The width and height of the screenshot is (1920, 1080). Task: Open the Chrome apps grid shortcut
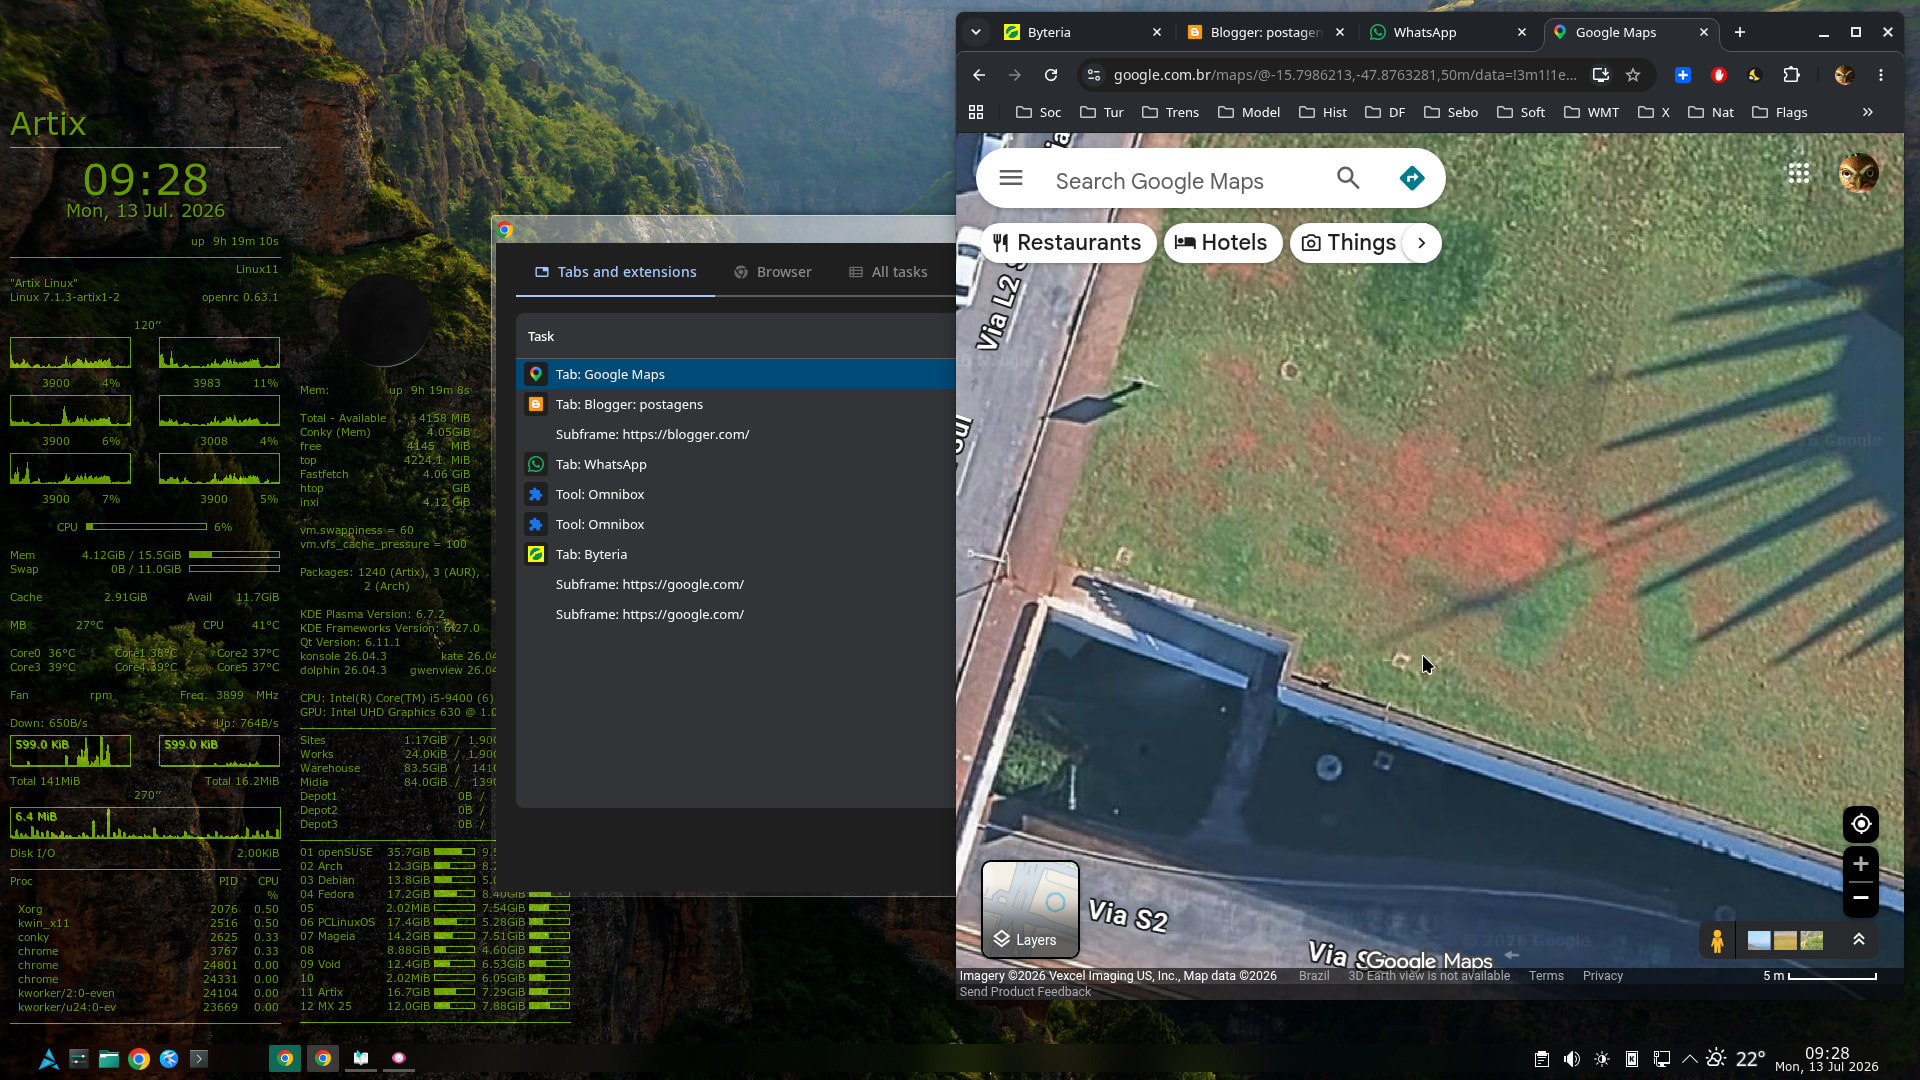[x=976, y=112]
